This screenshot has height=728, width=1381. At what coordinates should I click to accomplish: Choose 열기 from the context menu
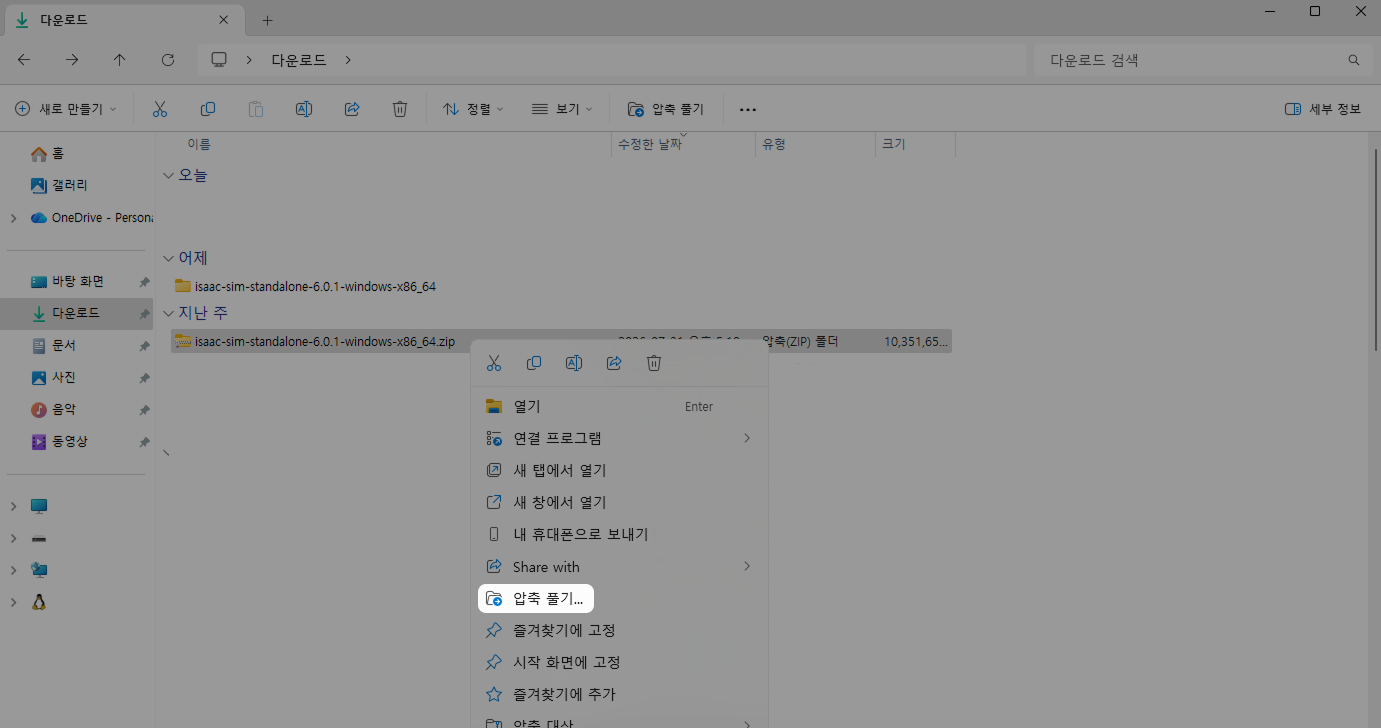coord(620,406)
